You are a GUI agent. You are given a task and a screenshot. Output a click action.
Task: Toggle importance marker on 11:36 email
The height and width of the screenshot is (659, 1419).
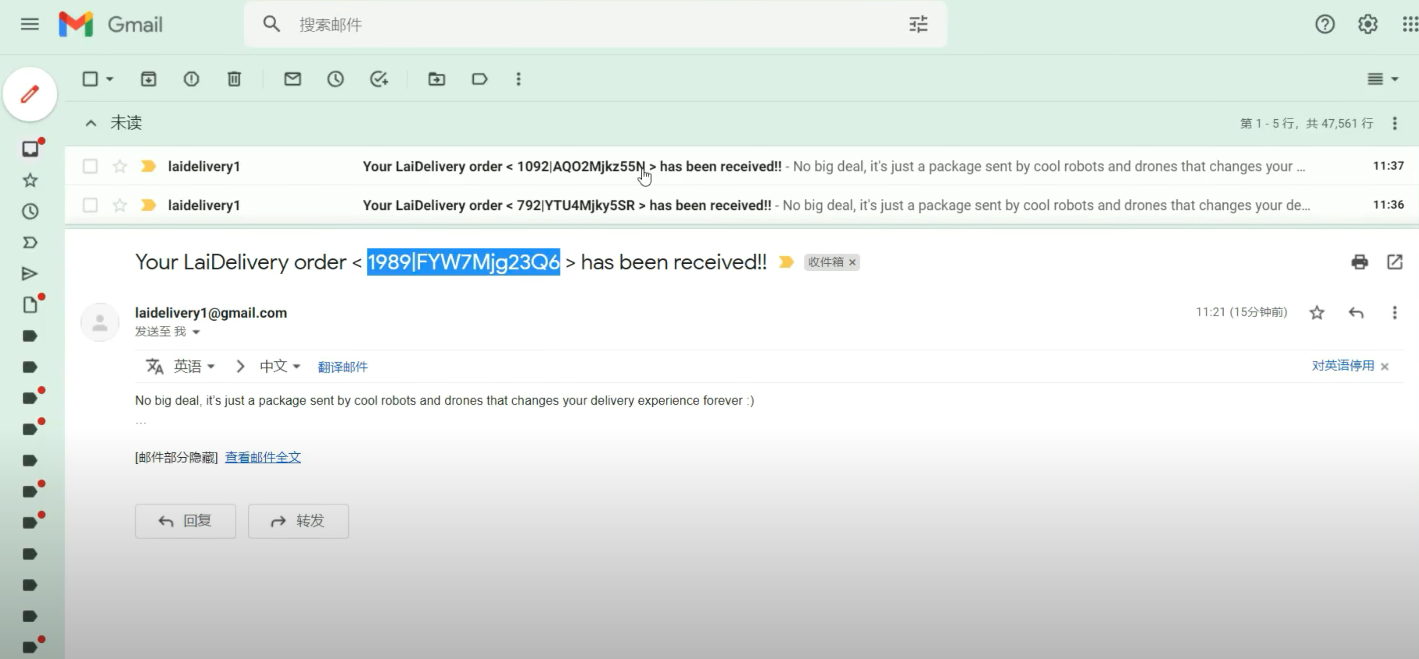148,205
